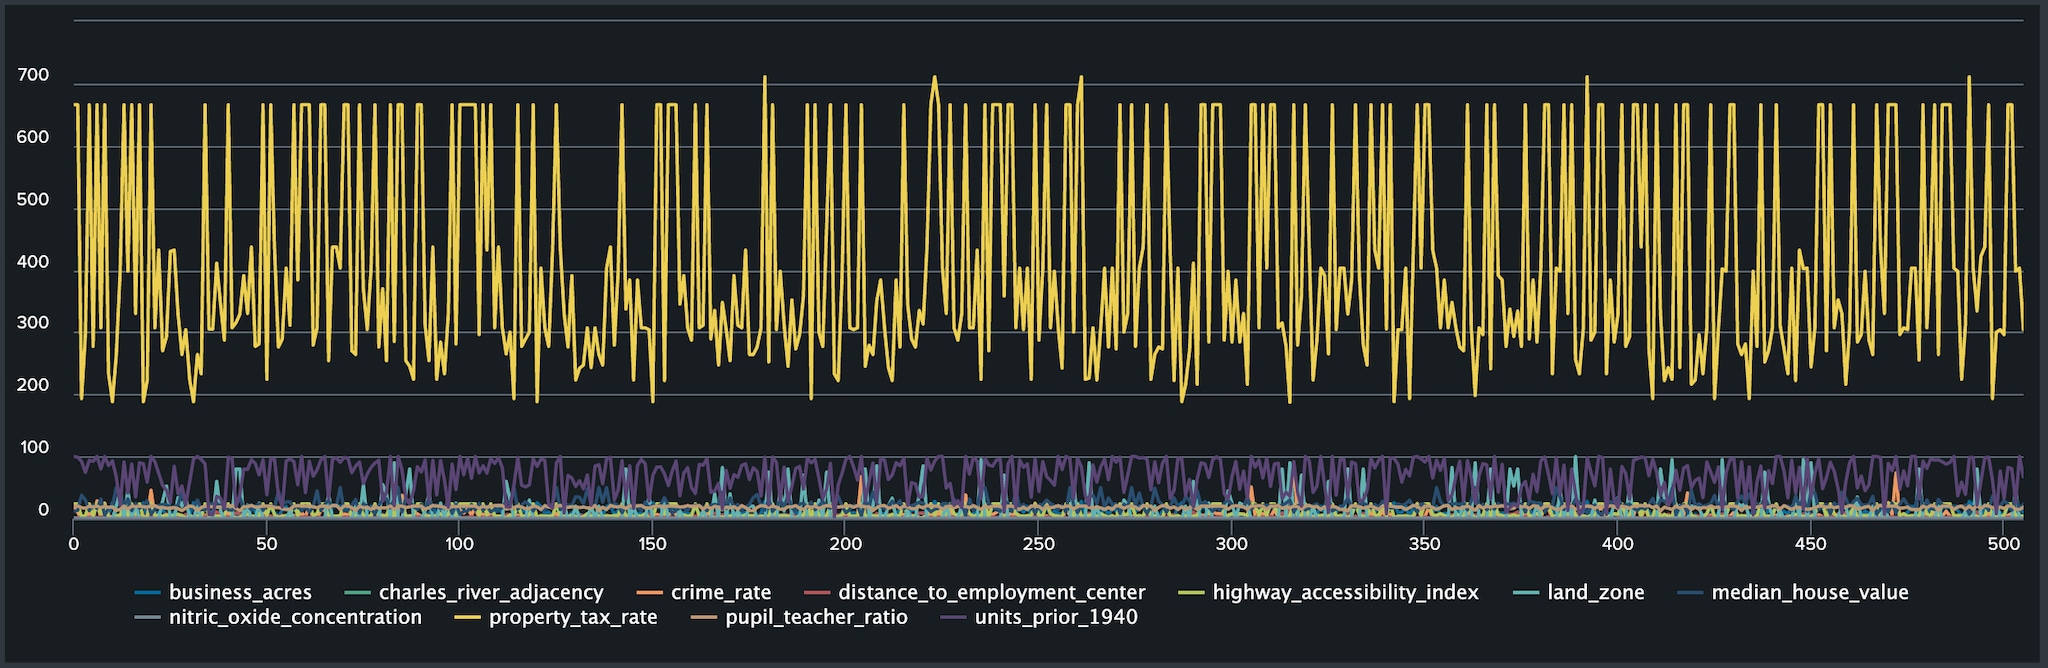Click the 0 tick label on x-axis
This screenshot has width=2048, height=668.
tap(74, 544)
